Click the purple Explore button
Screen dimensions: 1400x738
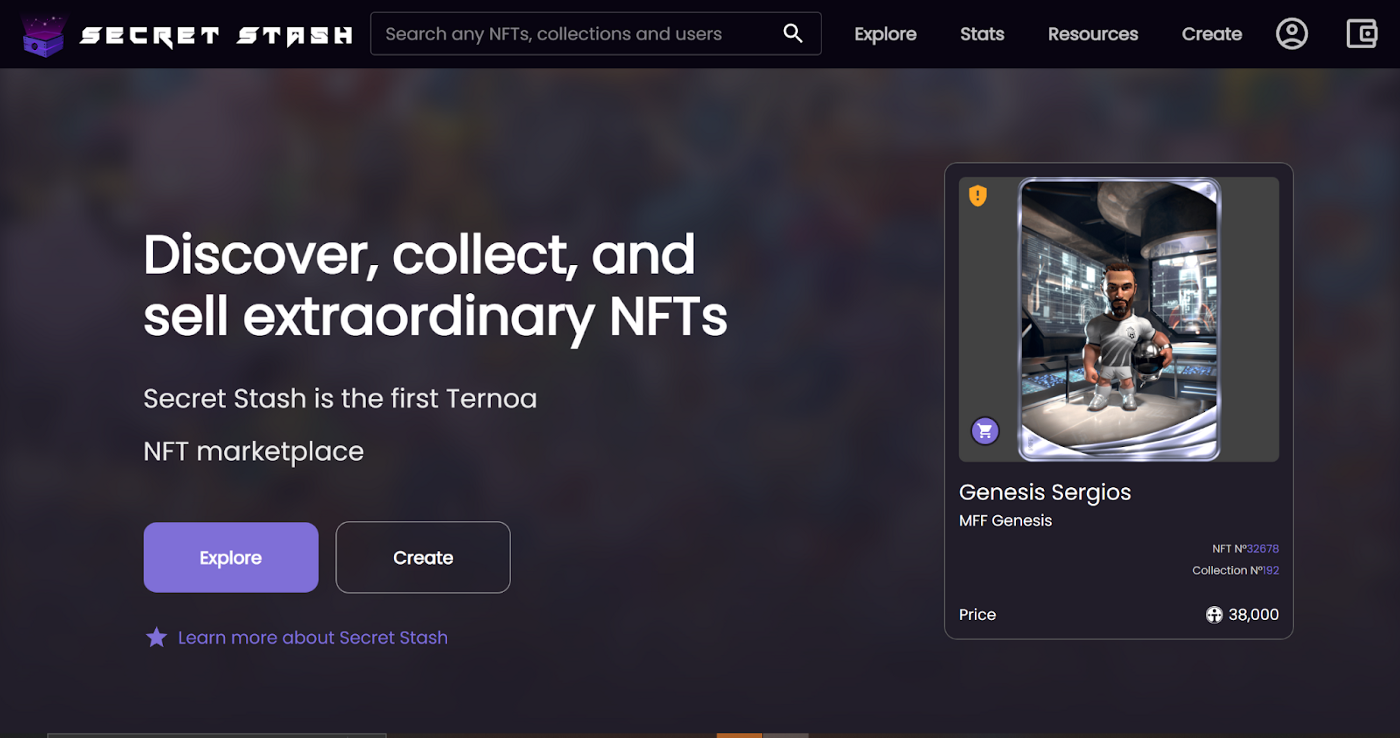[231, 557]
